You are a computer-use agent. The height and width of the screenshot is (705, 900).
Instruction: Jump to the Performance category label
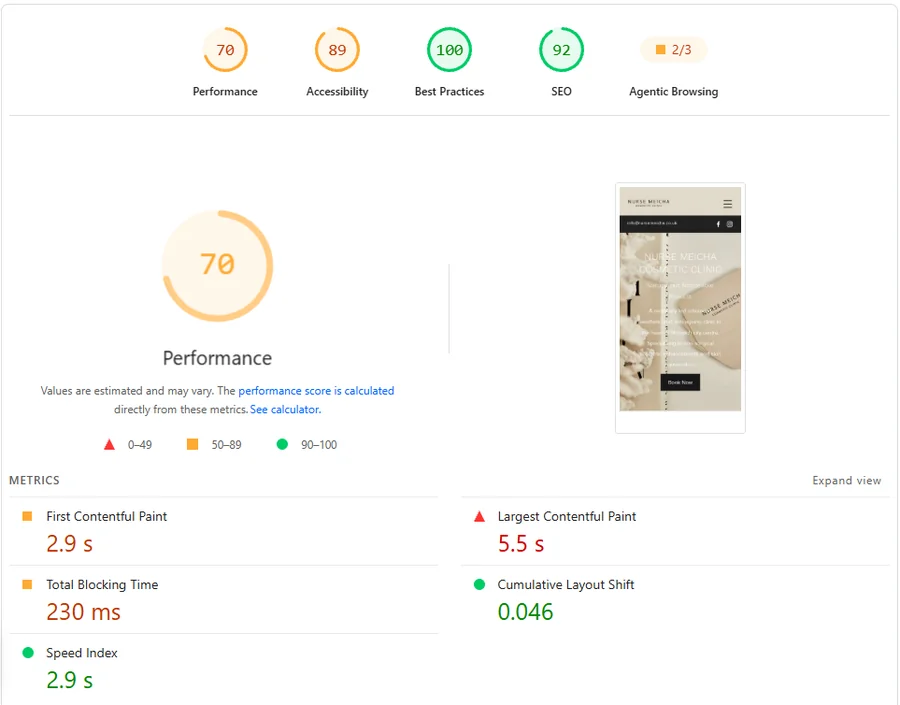click(225, 91)
